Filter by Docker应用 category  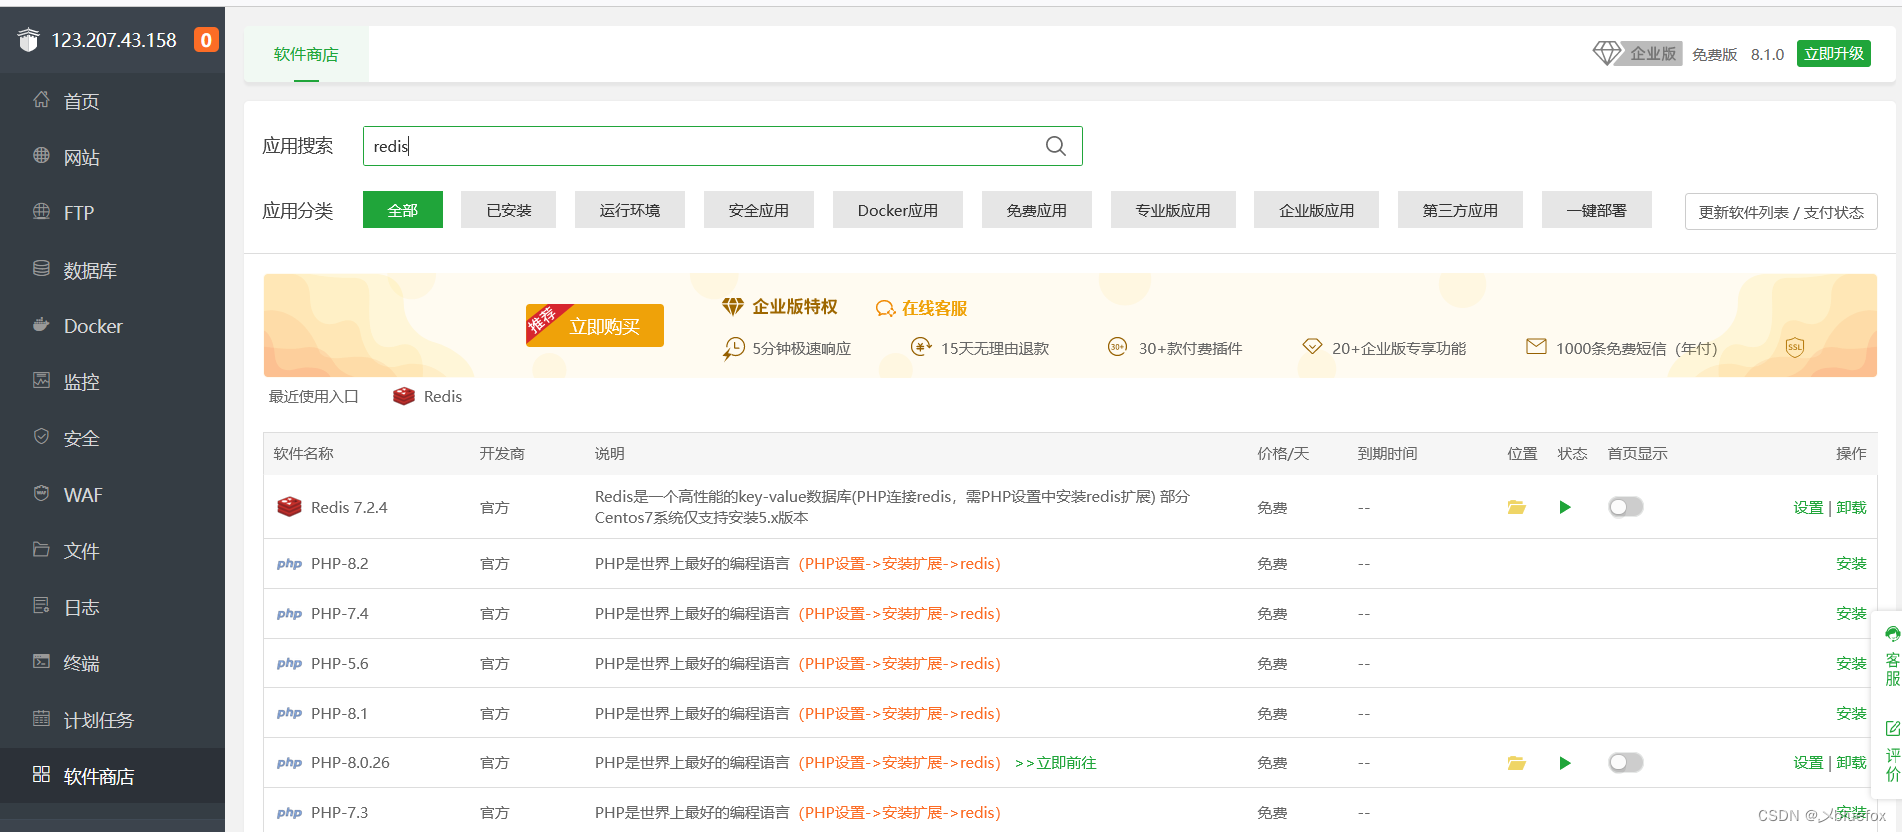click(x=898, y=210)
